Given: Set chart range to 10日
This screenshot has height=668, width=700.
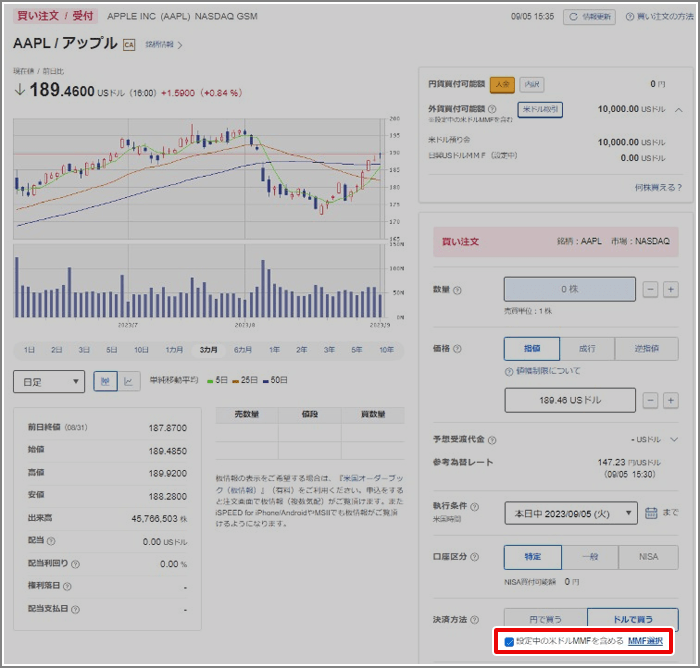Looking at the screenshot, I should click(142, 350).
